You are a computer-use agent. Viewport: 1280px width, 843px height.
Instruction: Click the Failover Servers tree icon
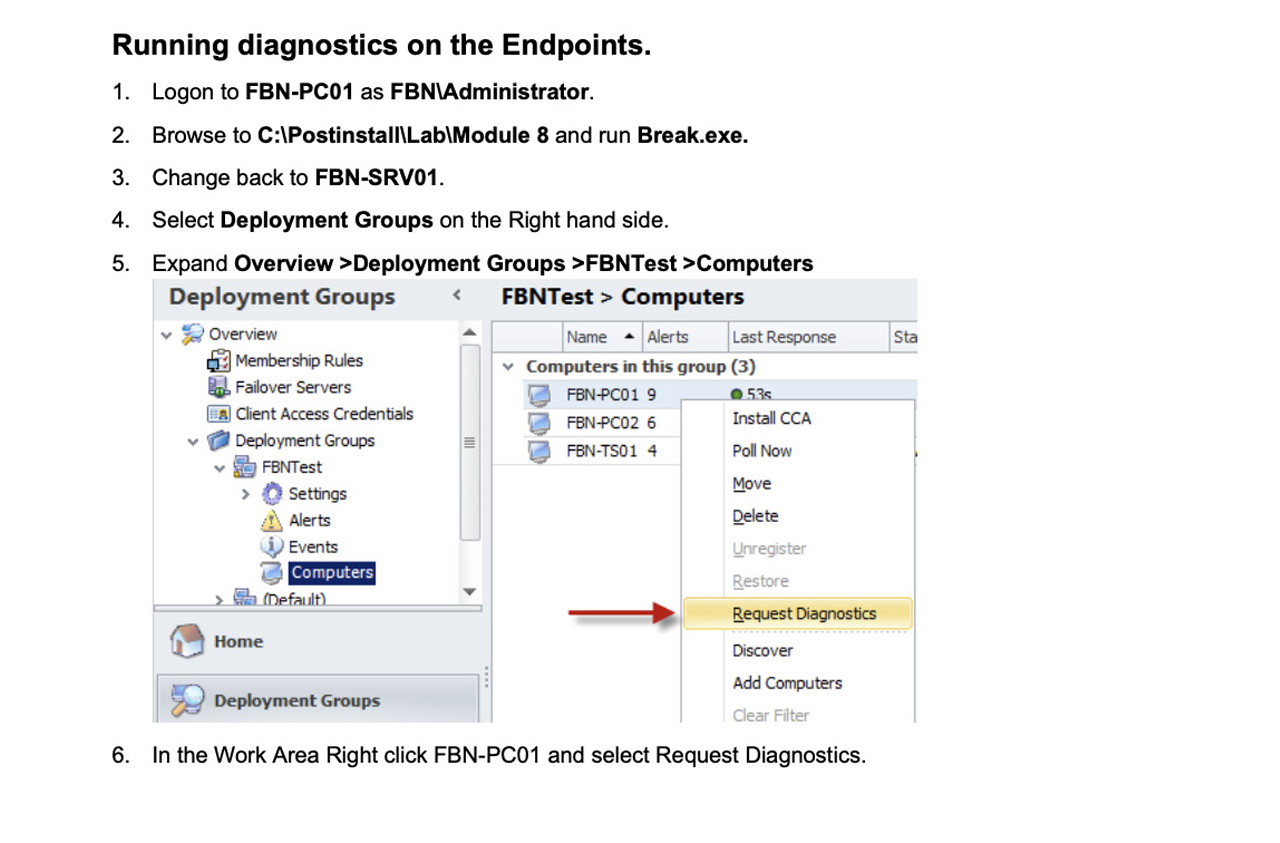219,387
